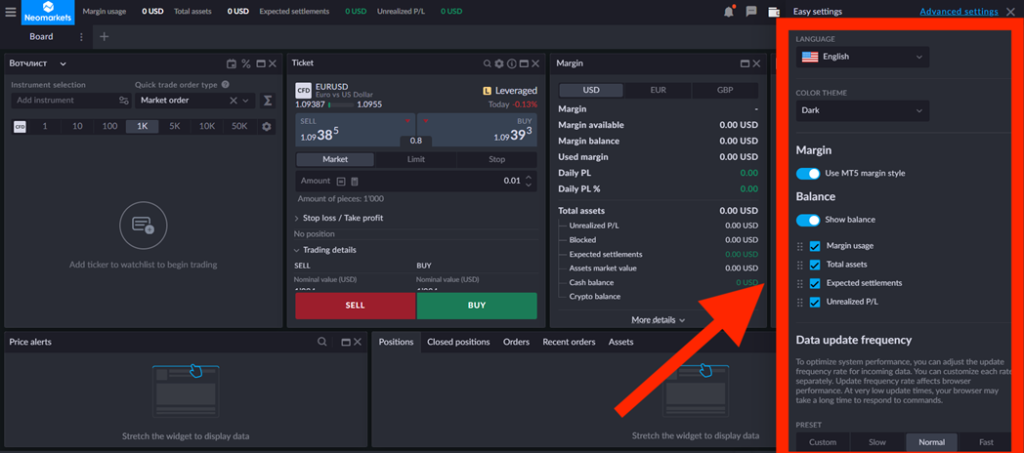Click the notifications bell icon
1024x453 pixels.
click(728, 12)
